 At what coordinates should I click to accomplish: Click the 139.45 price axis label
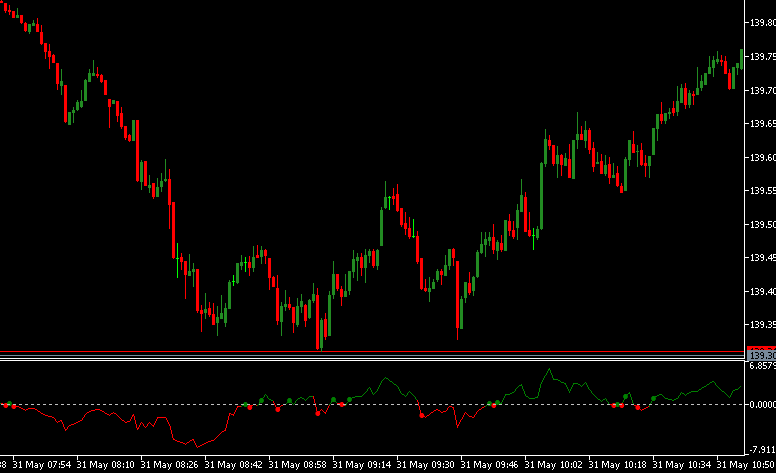click(x=763, y=258)
